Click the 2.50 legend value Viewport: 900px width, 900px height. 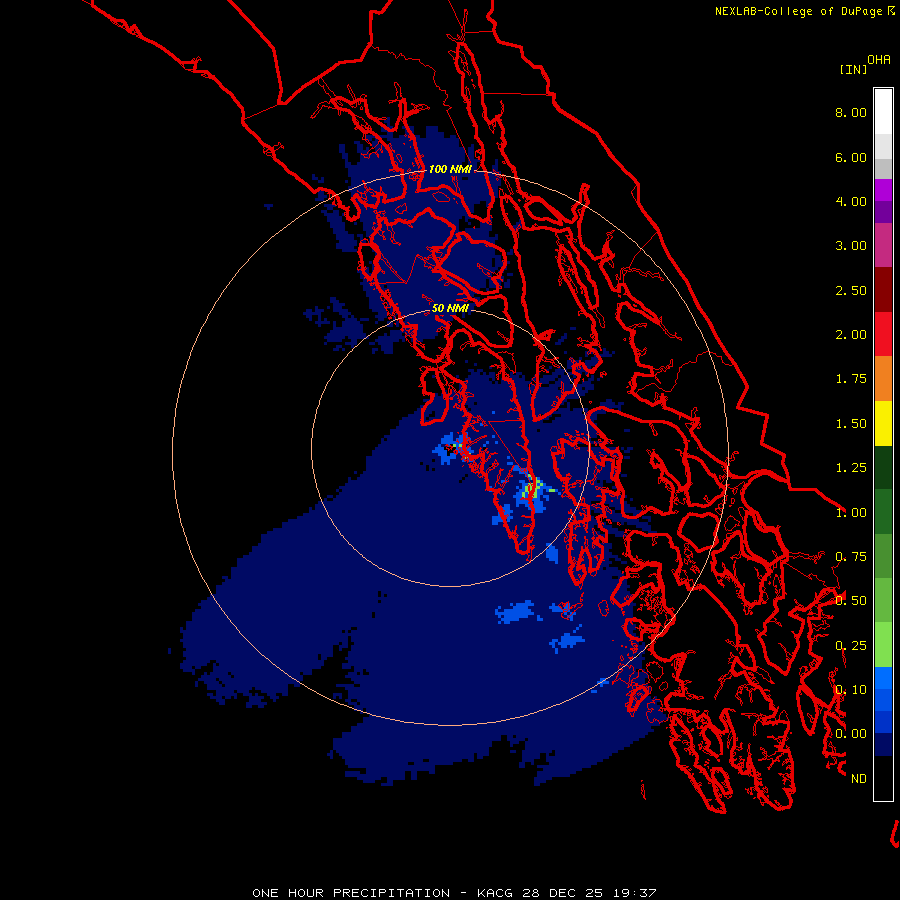[851, 290]
